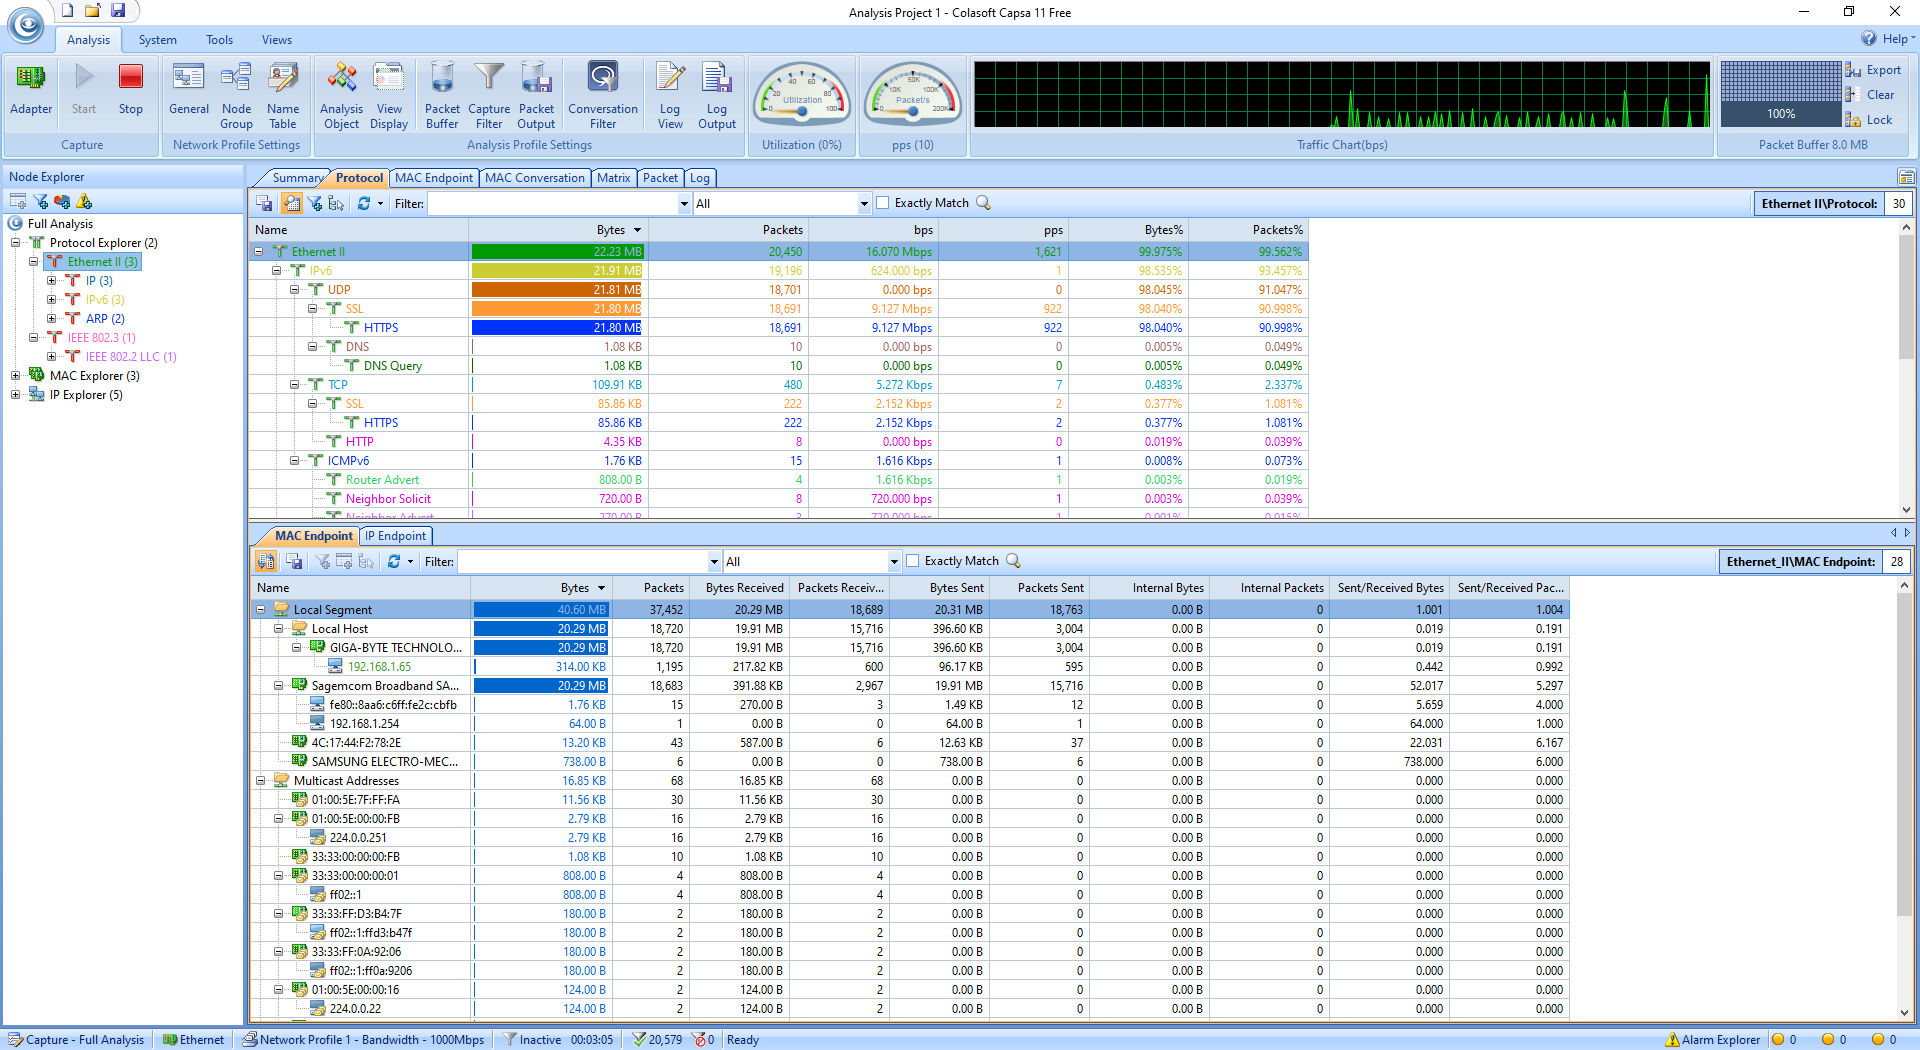1920x1050 pixels.
Task: Switch to the Tools ribbon tab
Action: coord(219,40)
